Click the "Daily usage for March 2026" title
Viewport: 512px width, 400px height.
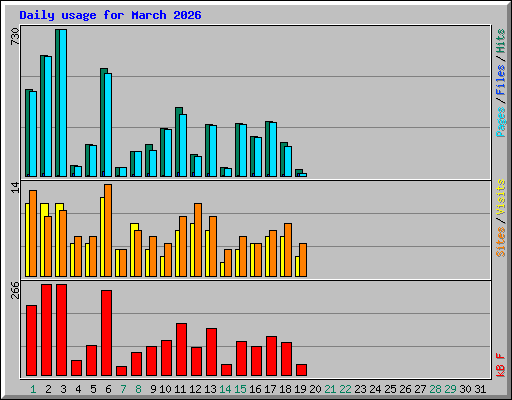pos(110,15)
